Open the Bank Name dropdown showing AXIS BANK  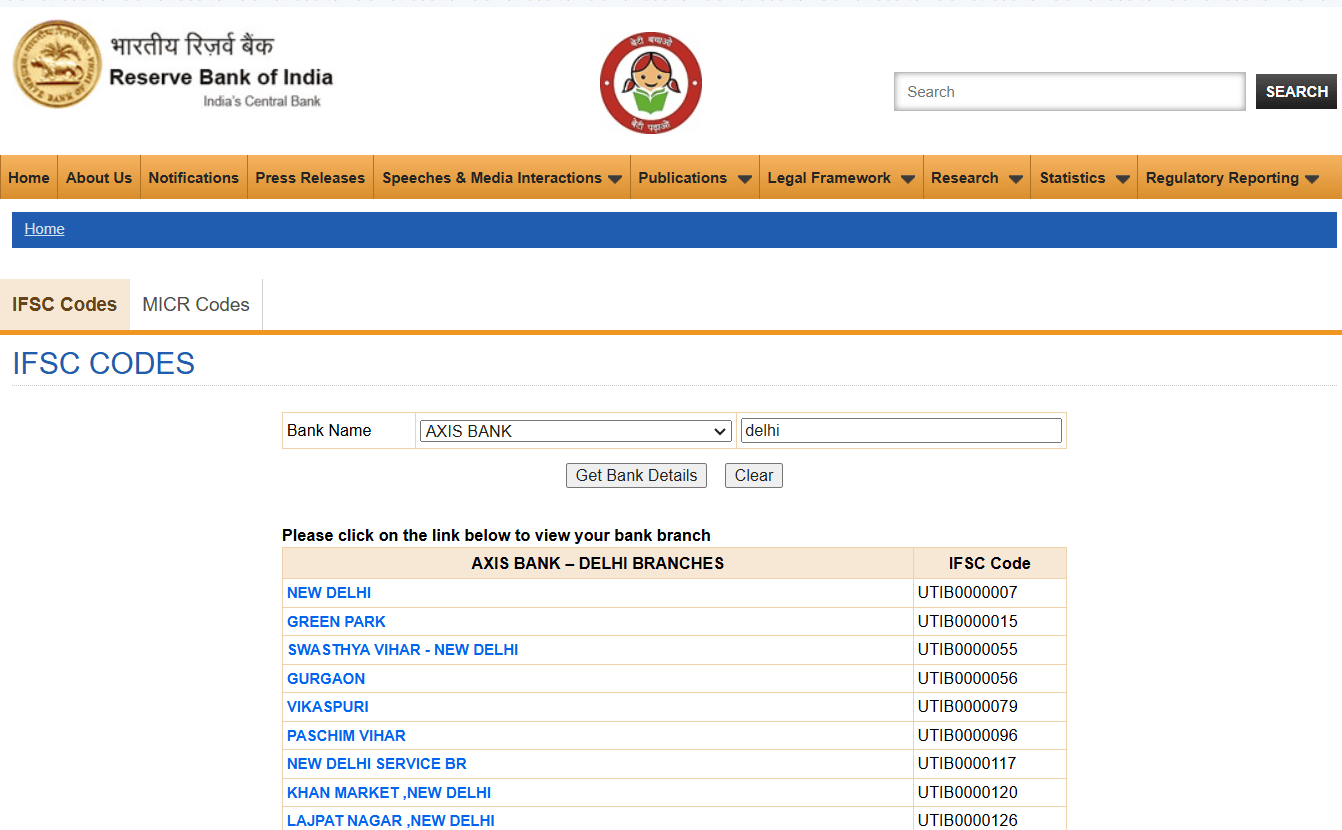click(575, 431)
